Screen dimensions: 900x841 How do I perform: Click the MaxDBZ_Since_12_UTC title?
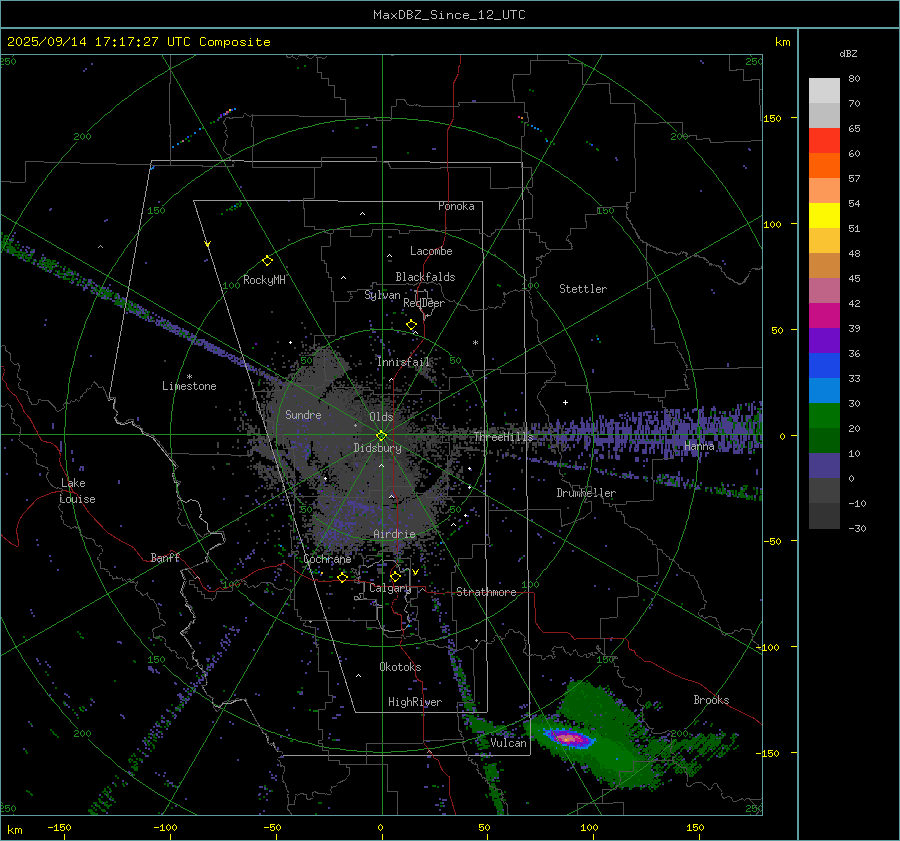pos(449,15)
